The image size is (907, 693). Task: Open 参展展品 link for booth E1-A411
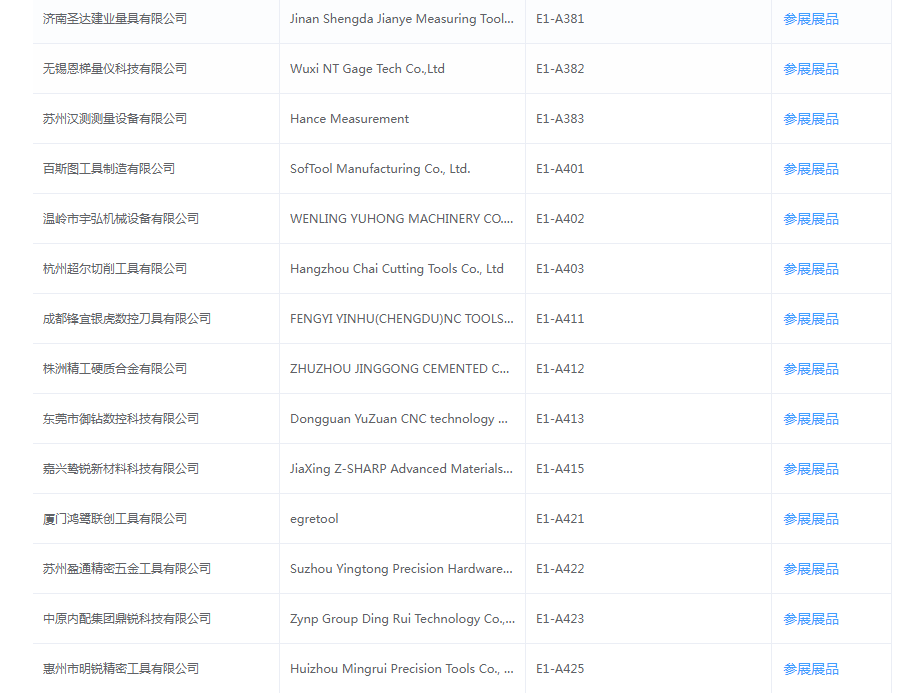click(810, 319)
